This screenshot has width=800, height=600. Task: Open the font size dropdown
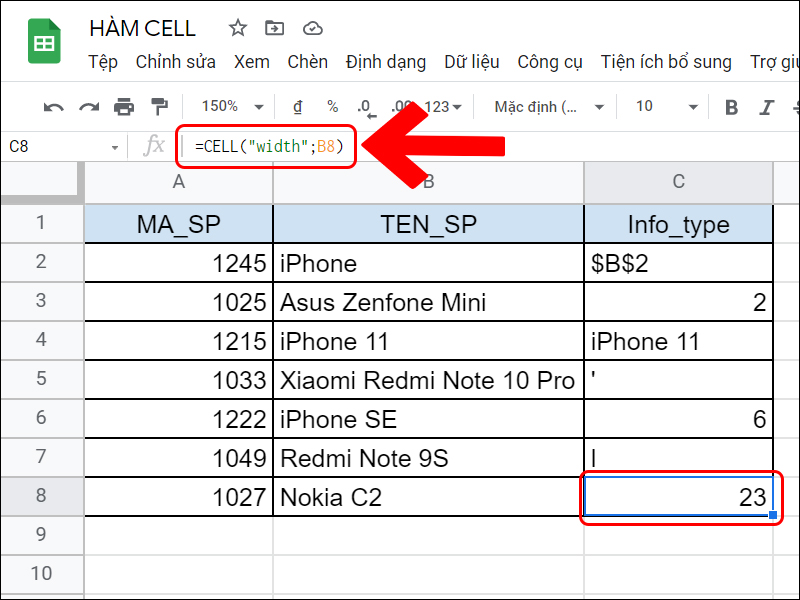(x=662, y=107)
